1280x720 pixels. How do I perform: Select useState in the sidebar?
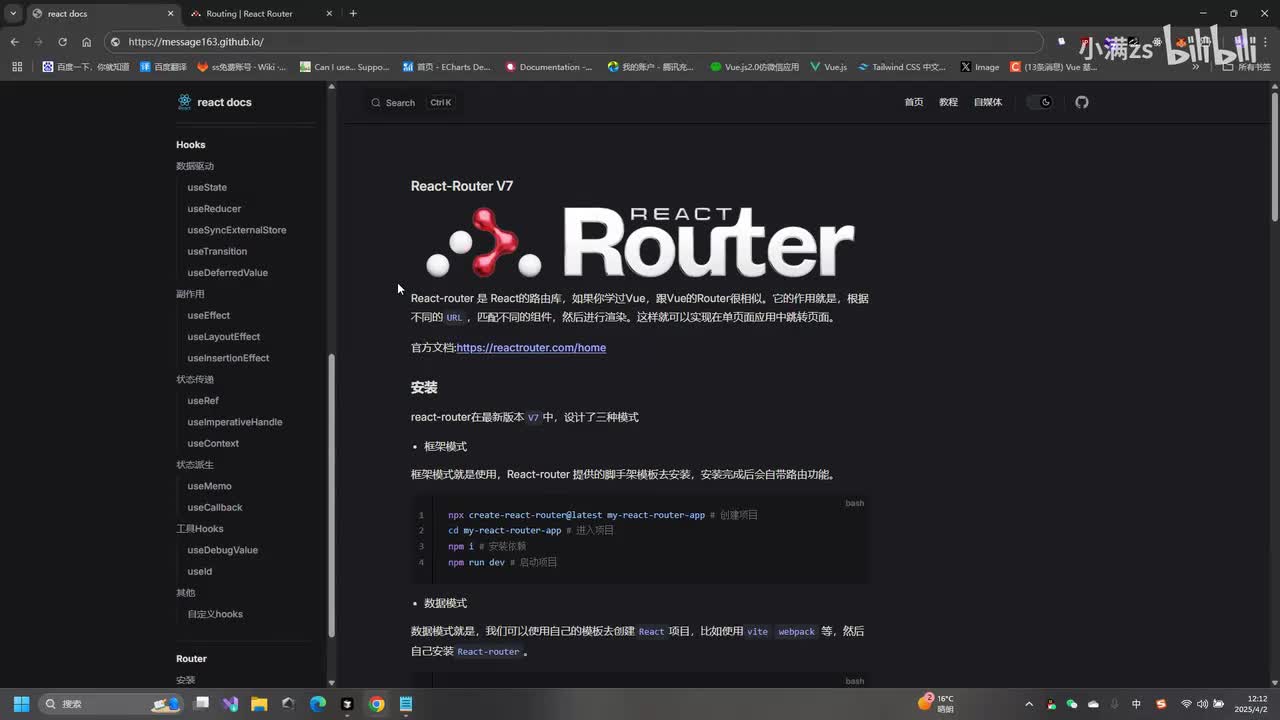(x=207, y=187)
